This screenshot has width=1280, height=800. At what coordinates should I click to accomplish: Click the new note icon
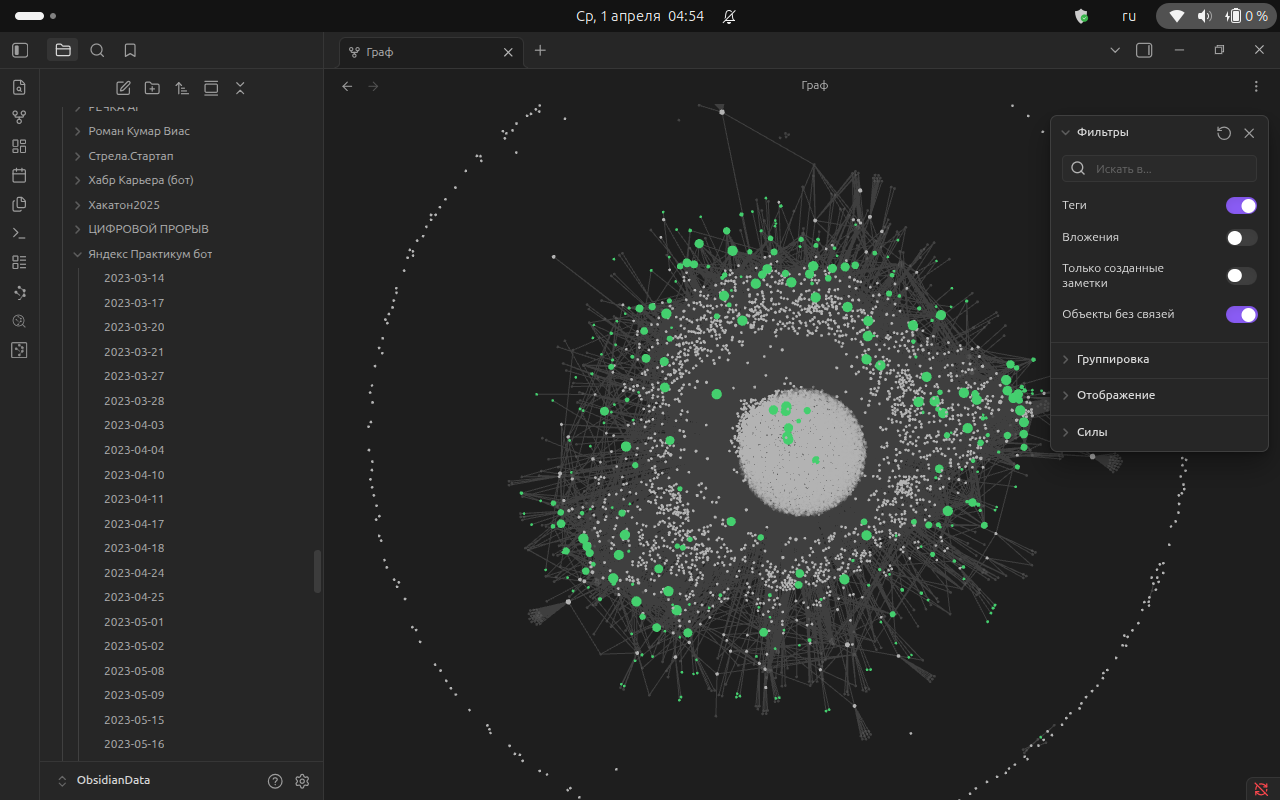[x=124, y=88]
